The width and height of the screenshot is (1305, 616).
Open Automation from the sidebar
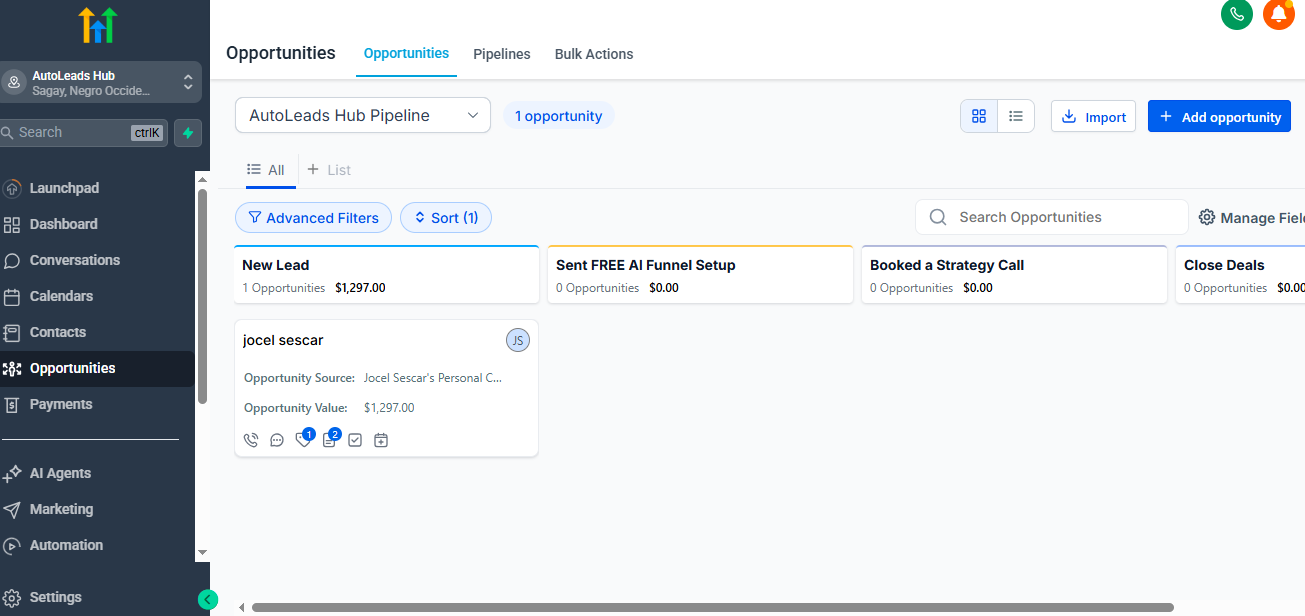pos(67,545)
